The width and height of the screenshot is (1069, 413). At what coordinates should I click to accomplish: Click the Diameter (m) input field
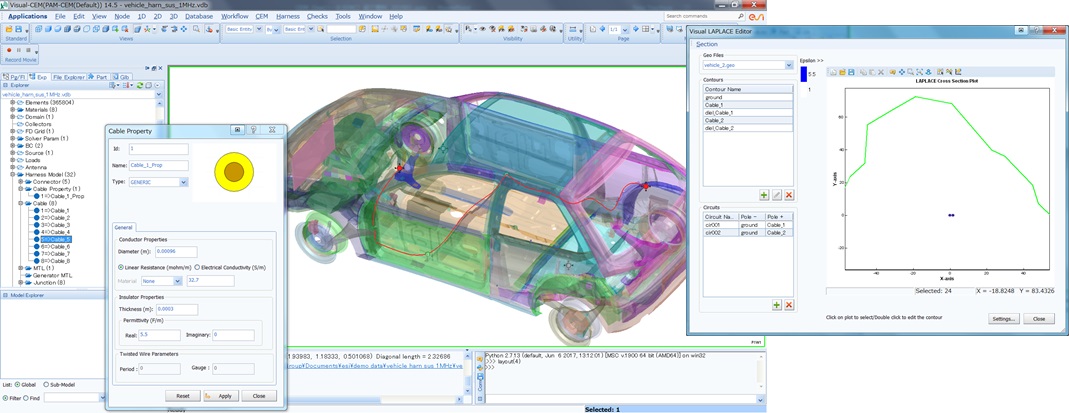point(176,252)
